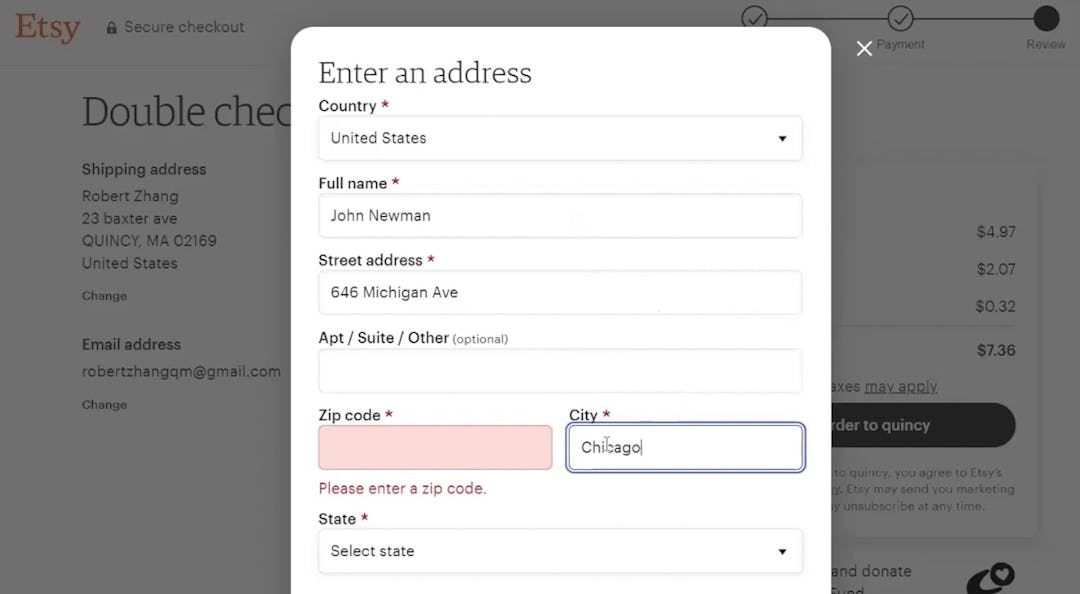The width and height of the screenshot is (1080, 594).
Task: Select the Payment step label
Action: click(x=901, y=44)
